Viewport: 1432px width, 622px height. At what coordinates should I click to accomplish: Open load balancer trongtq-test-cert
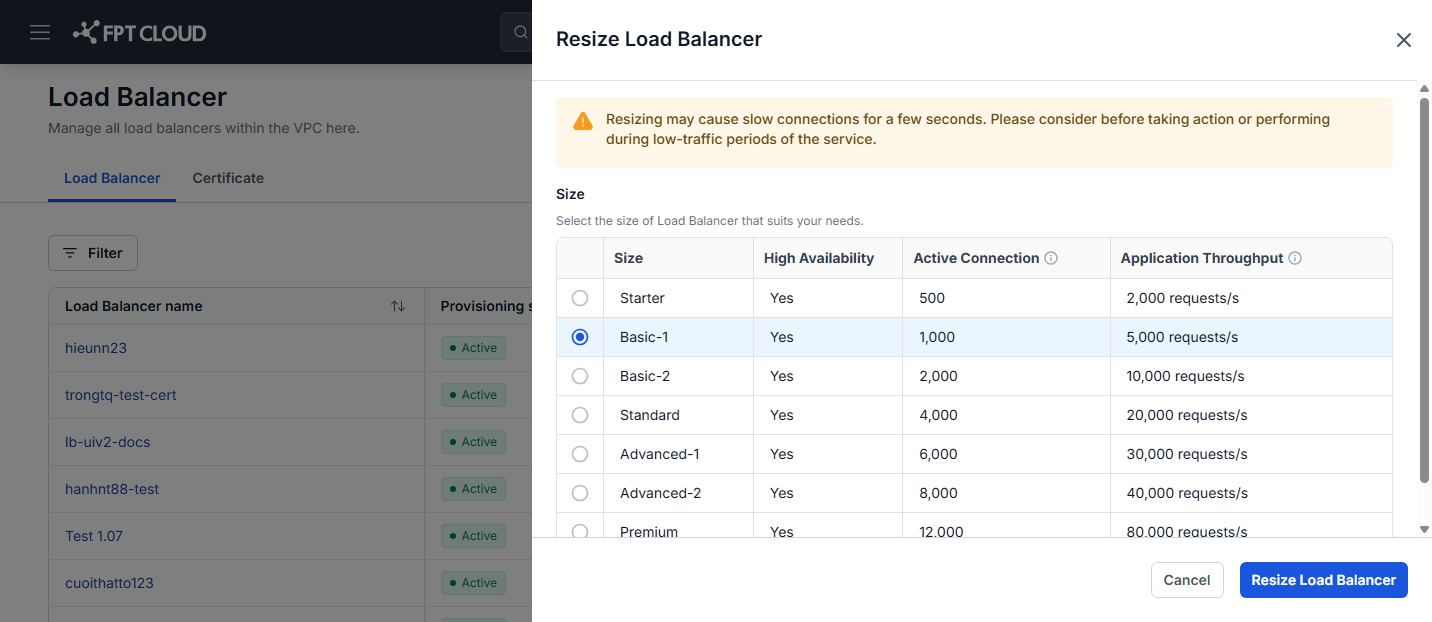(x=121, y=395)
